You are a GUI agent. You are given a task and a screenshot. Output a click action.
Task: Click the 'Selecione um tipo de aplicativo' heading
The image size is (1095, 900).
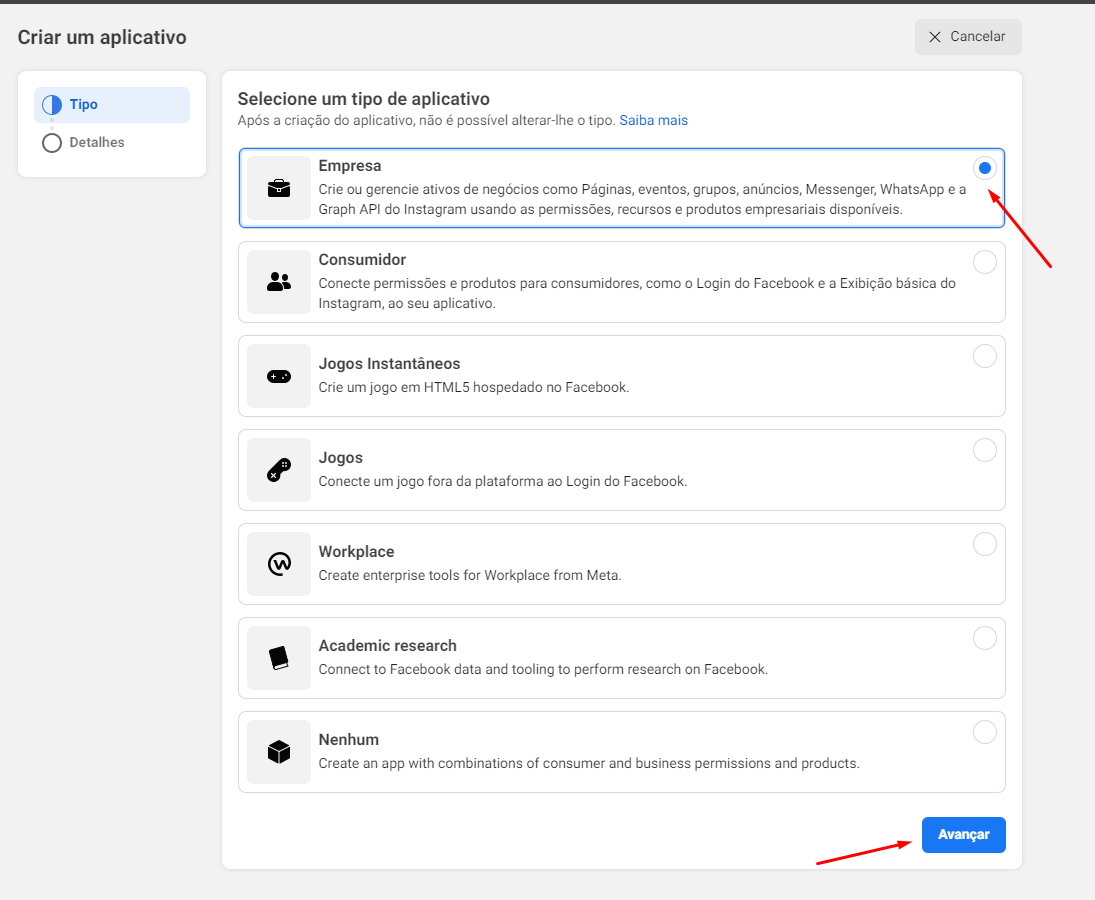(x=363, y=99)
